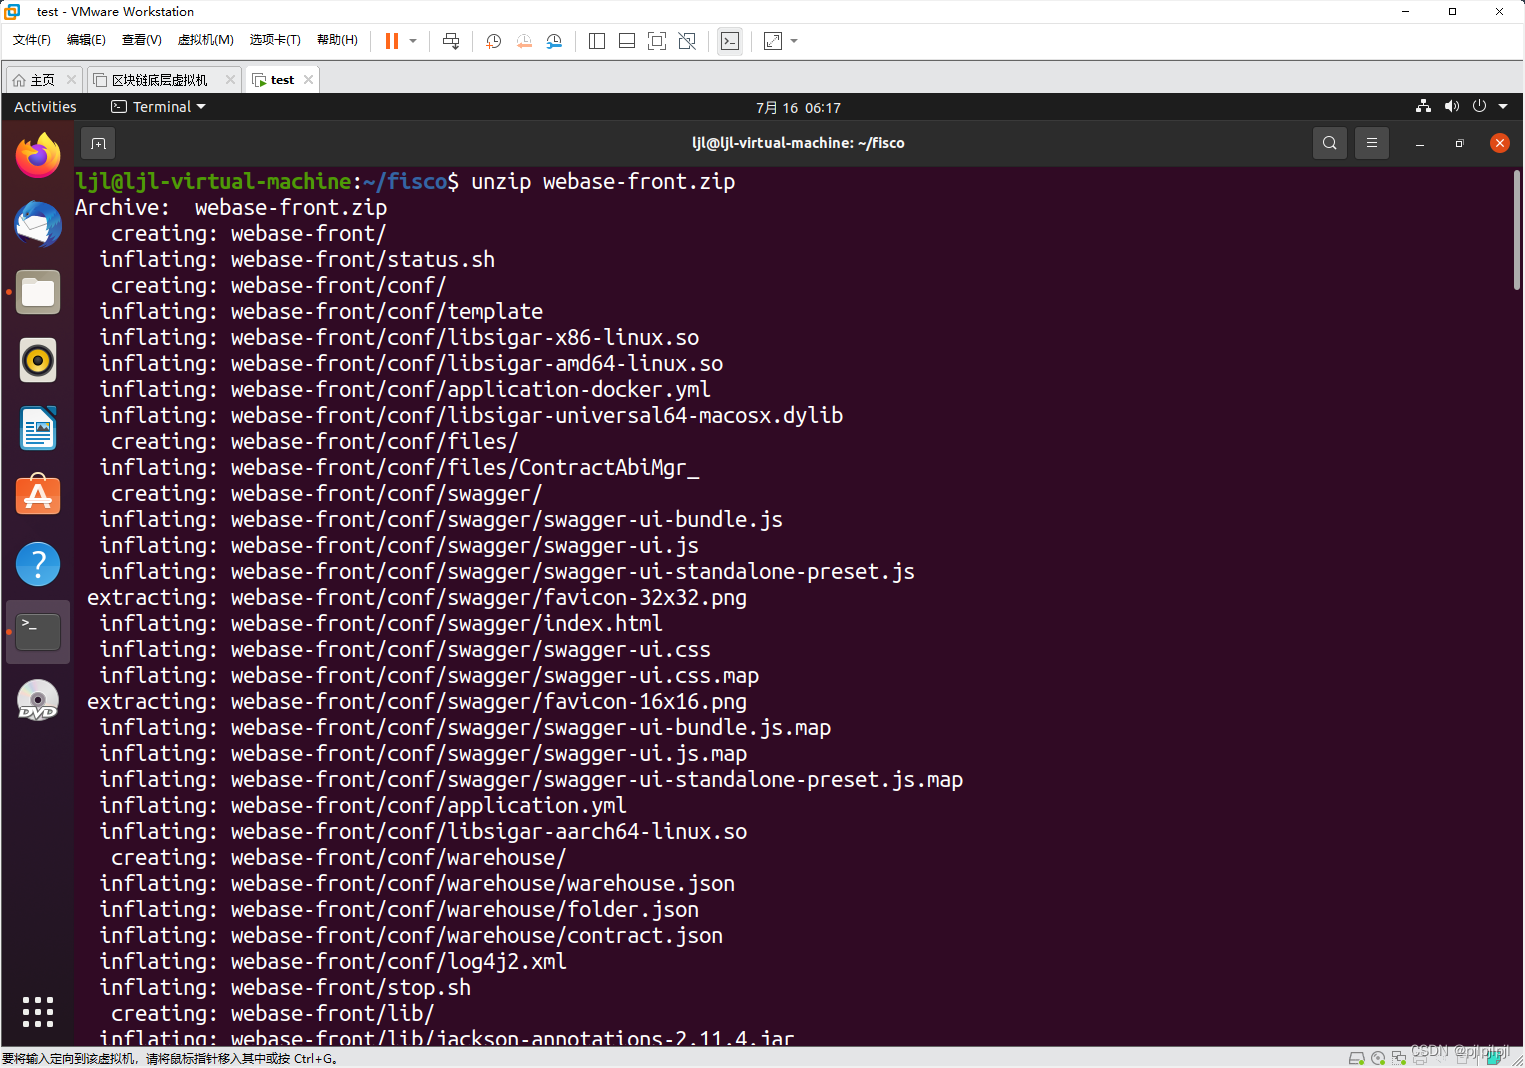
Task: Click the command text 'unzip webase-front.zip'
Action: [x=603, y=181]
